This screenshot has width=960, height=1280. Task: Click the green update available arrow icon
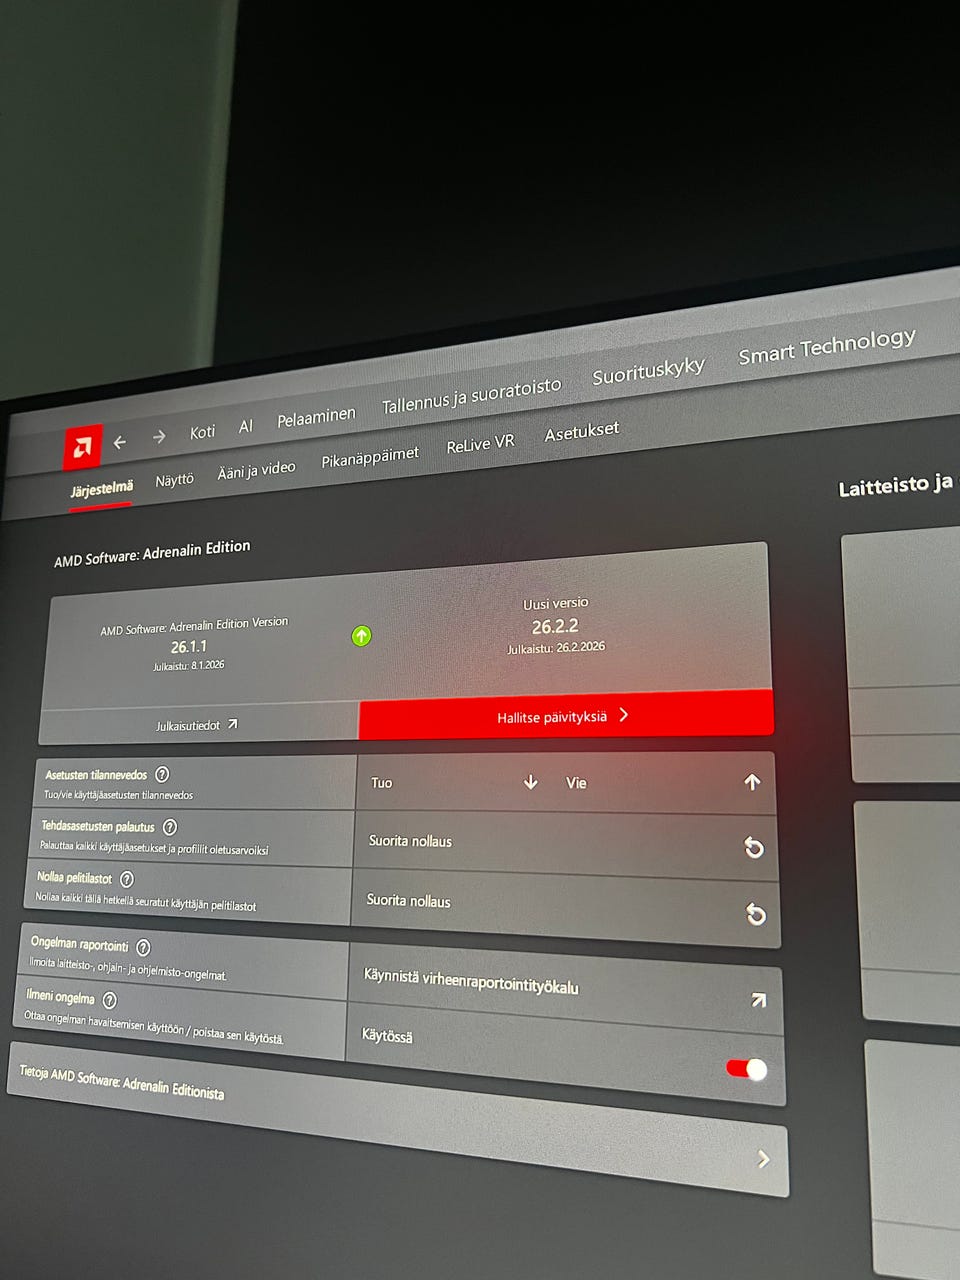click(361, 635)
